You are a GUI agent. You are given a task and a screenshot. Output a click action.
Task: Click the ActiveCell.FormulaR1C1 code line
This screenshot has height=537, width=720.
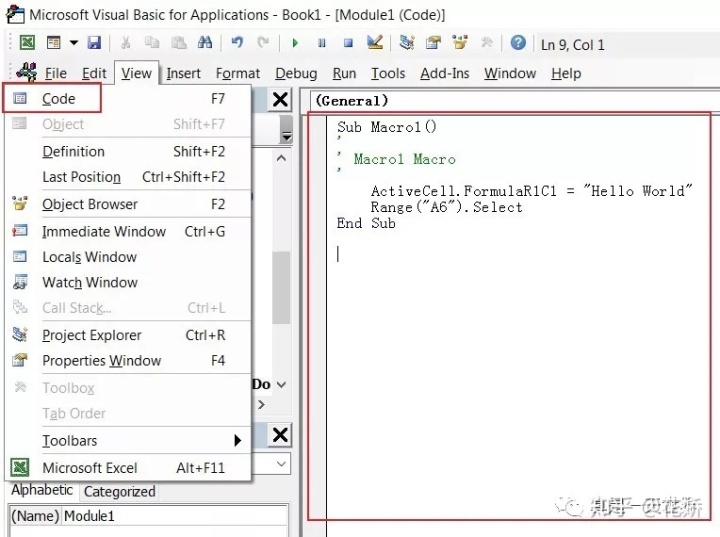tap(531, 191)
